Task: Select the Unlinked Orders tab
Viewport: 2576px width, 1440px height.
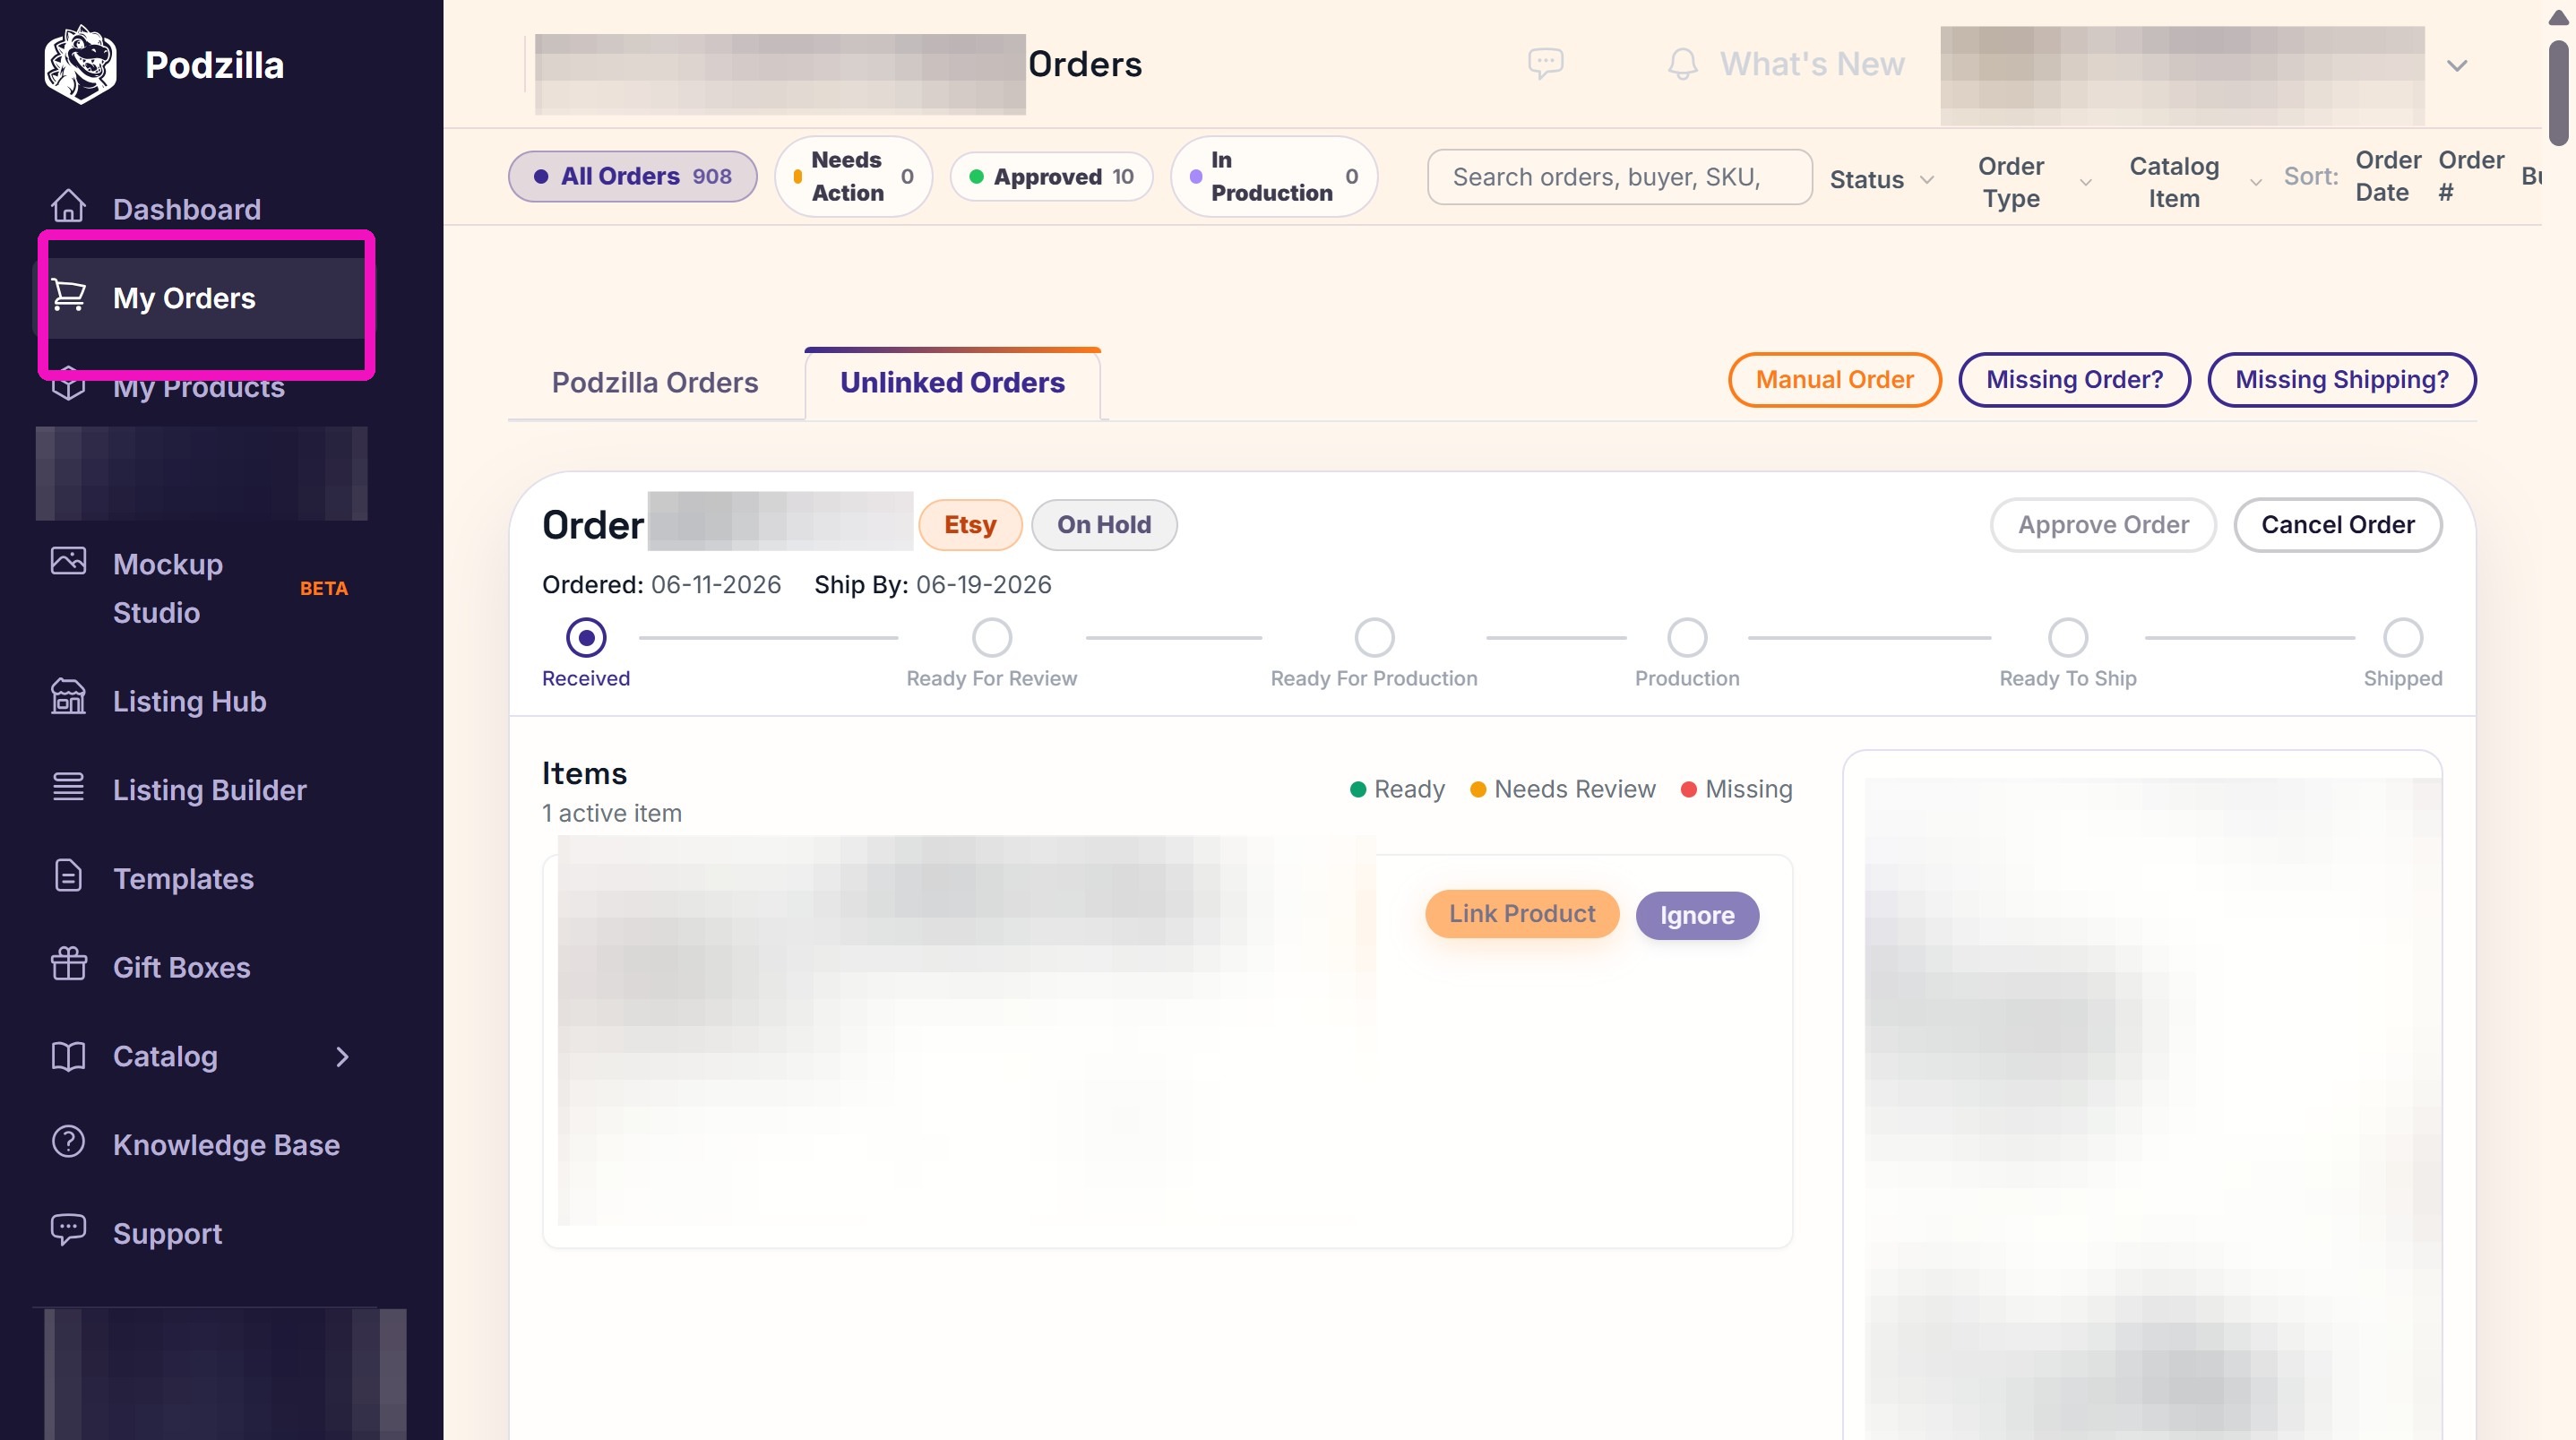Action: click(952, 382)
